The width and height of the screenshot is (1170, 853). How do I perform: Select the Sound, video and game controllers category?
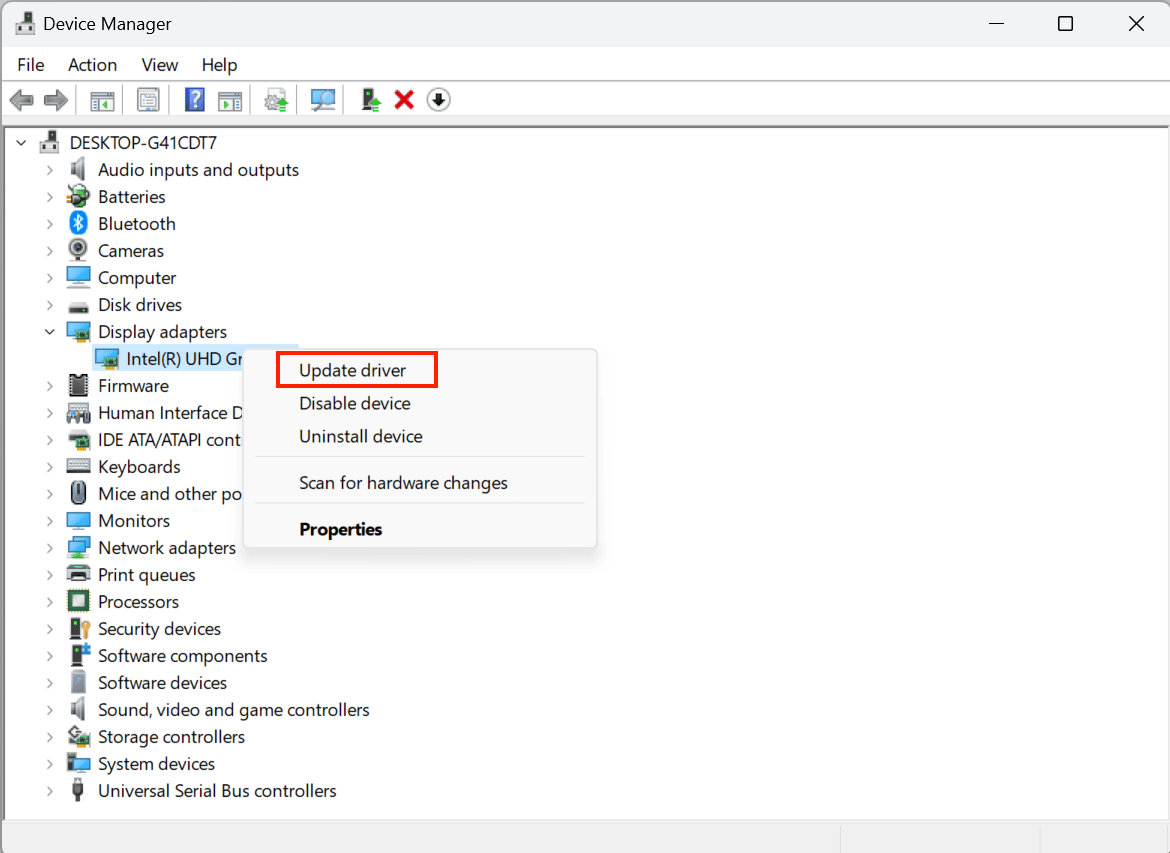coord(233,709)
